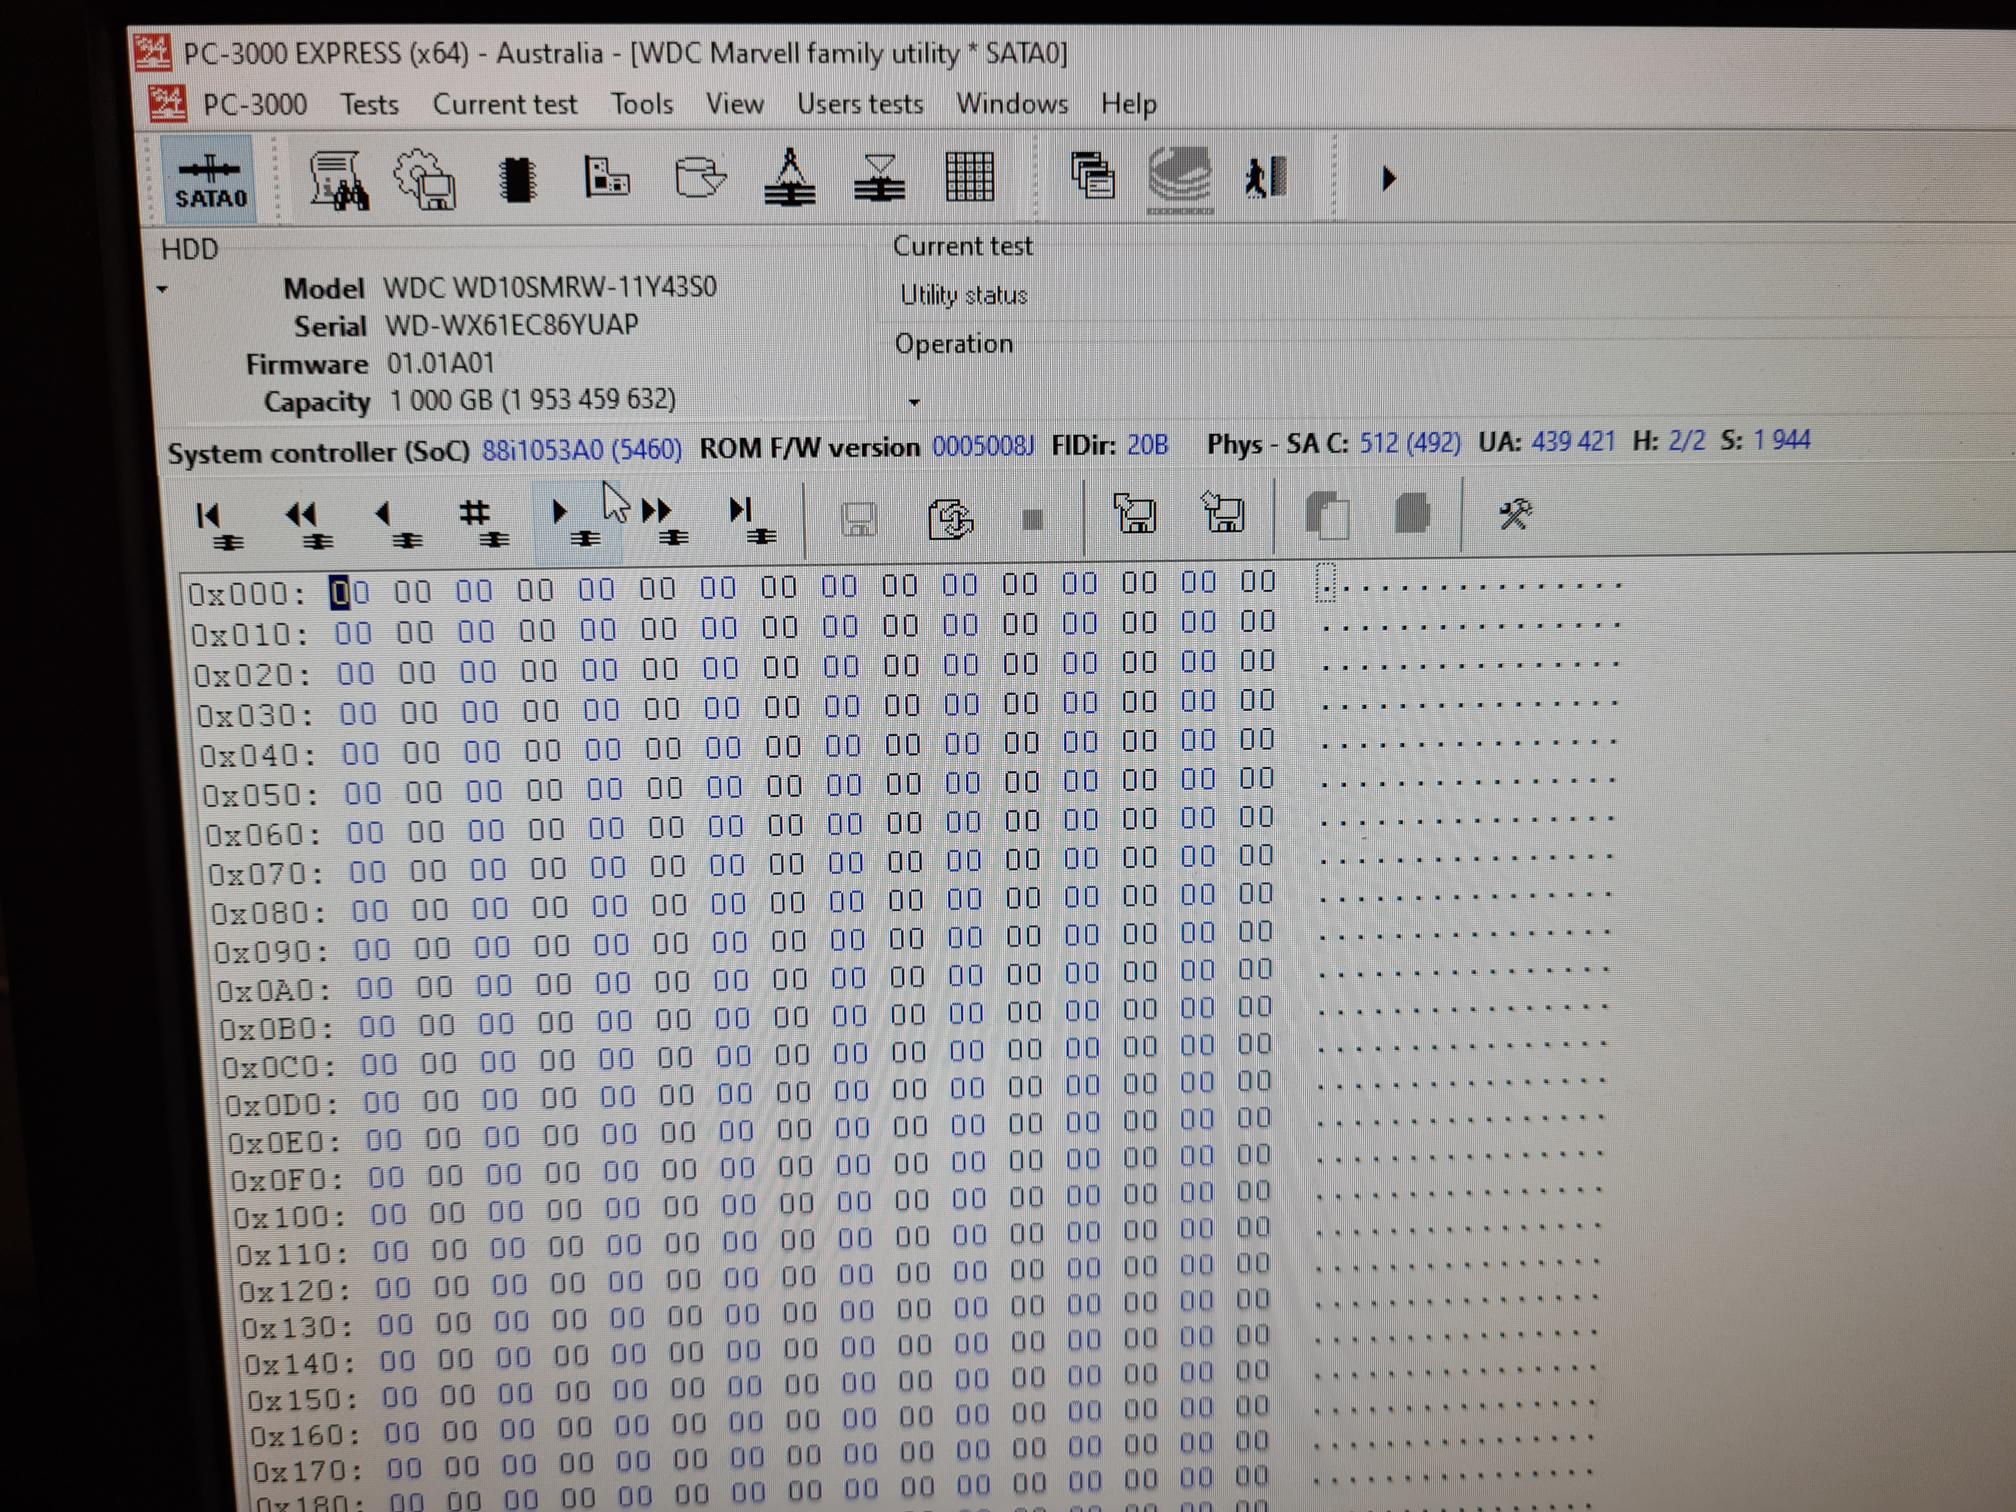Screen dimensions: 2016x1512
Task: Jump to the first sector
Action: [x=219, y=525]
